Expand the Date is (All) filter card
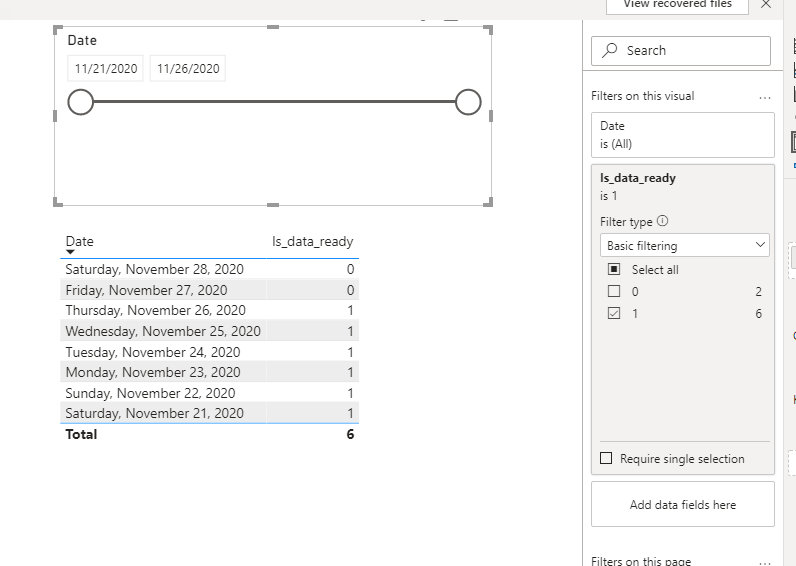The image size is (796, 566). 683,135
